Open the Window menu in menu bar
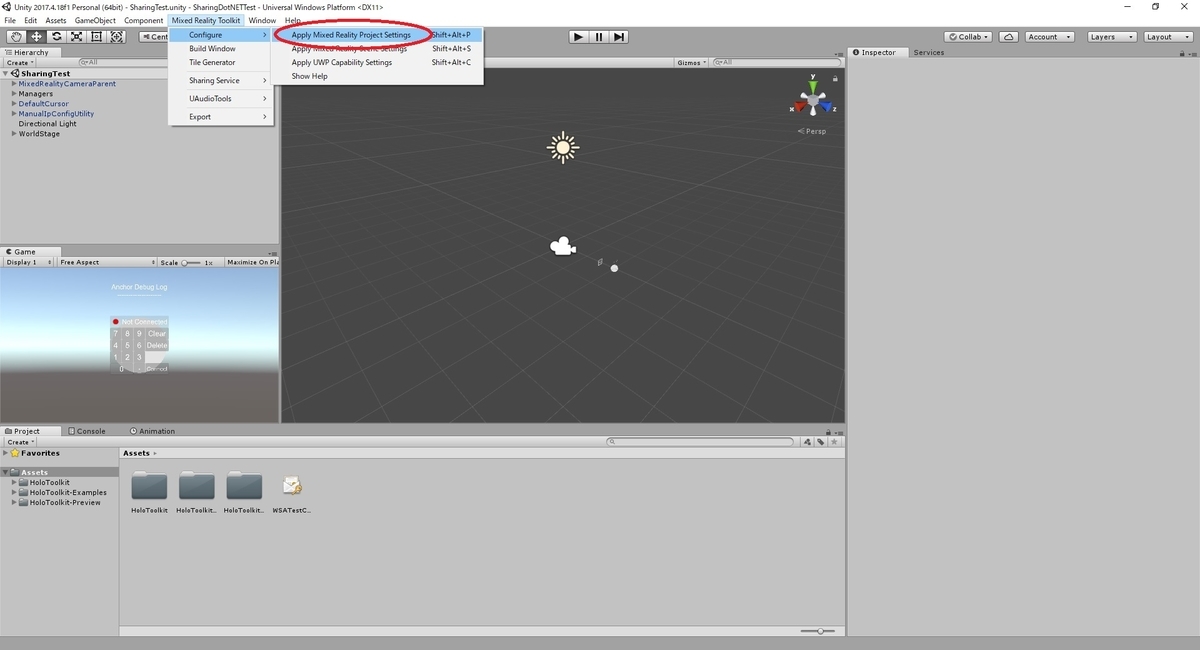 point(262,20)
